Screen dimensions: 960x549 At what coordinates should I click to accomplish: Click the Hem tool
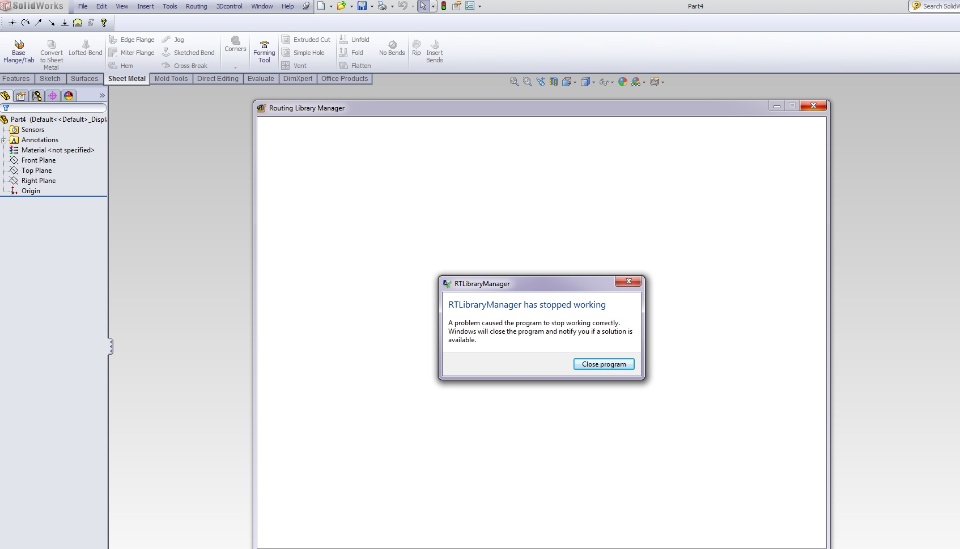[x=121, y=65]
